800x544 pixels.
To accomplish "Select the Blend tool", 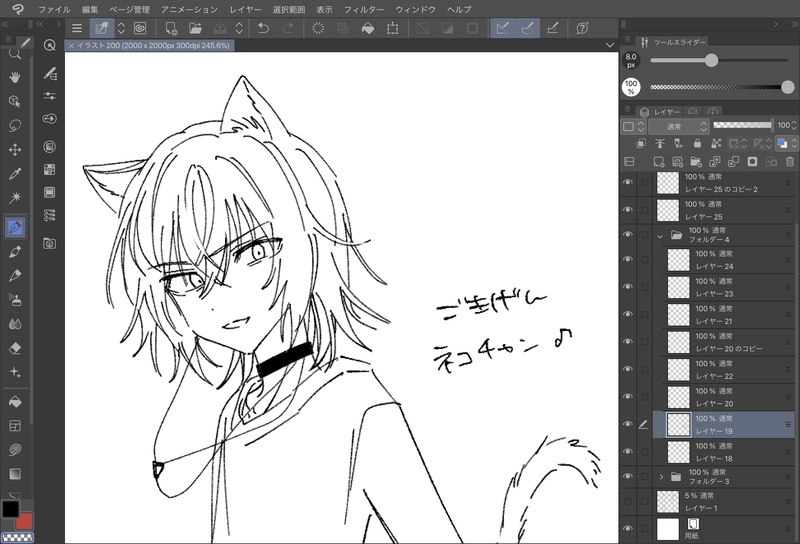I will 15,324.
